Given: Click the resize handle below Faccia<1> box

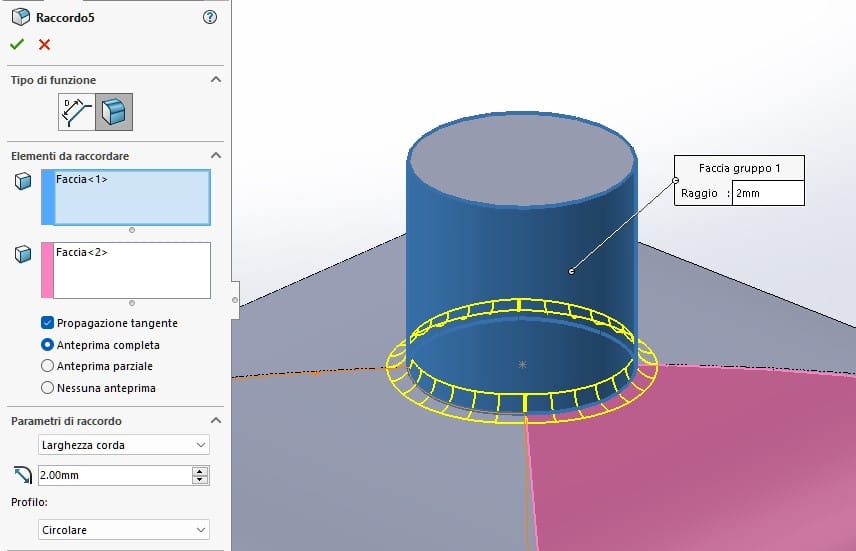Looking at the screenshot, I should 132,230.
